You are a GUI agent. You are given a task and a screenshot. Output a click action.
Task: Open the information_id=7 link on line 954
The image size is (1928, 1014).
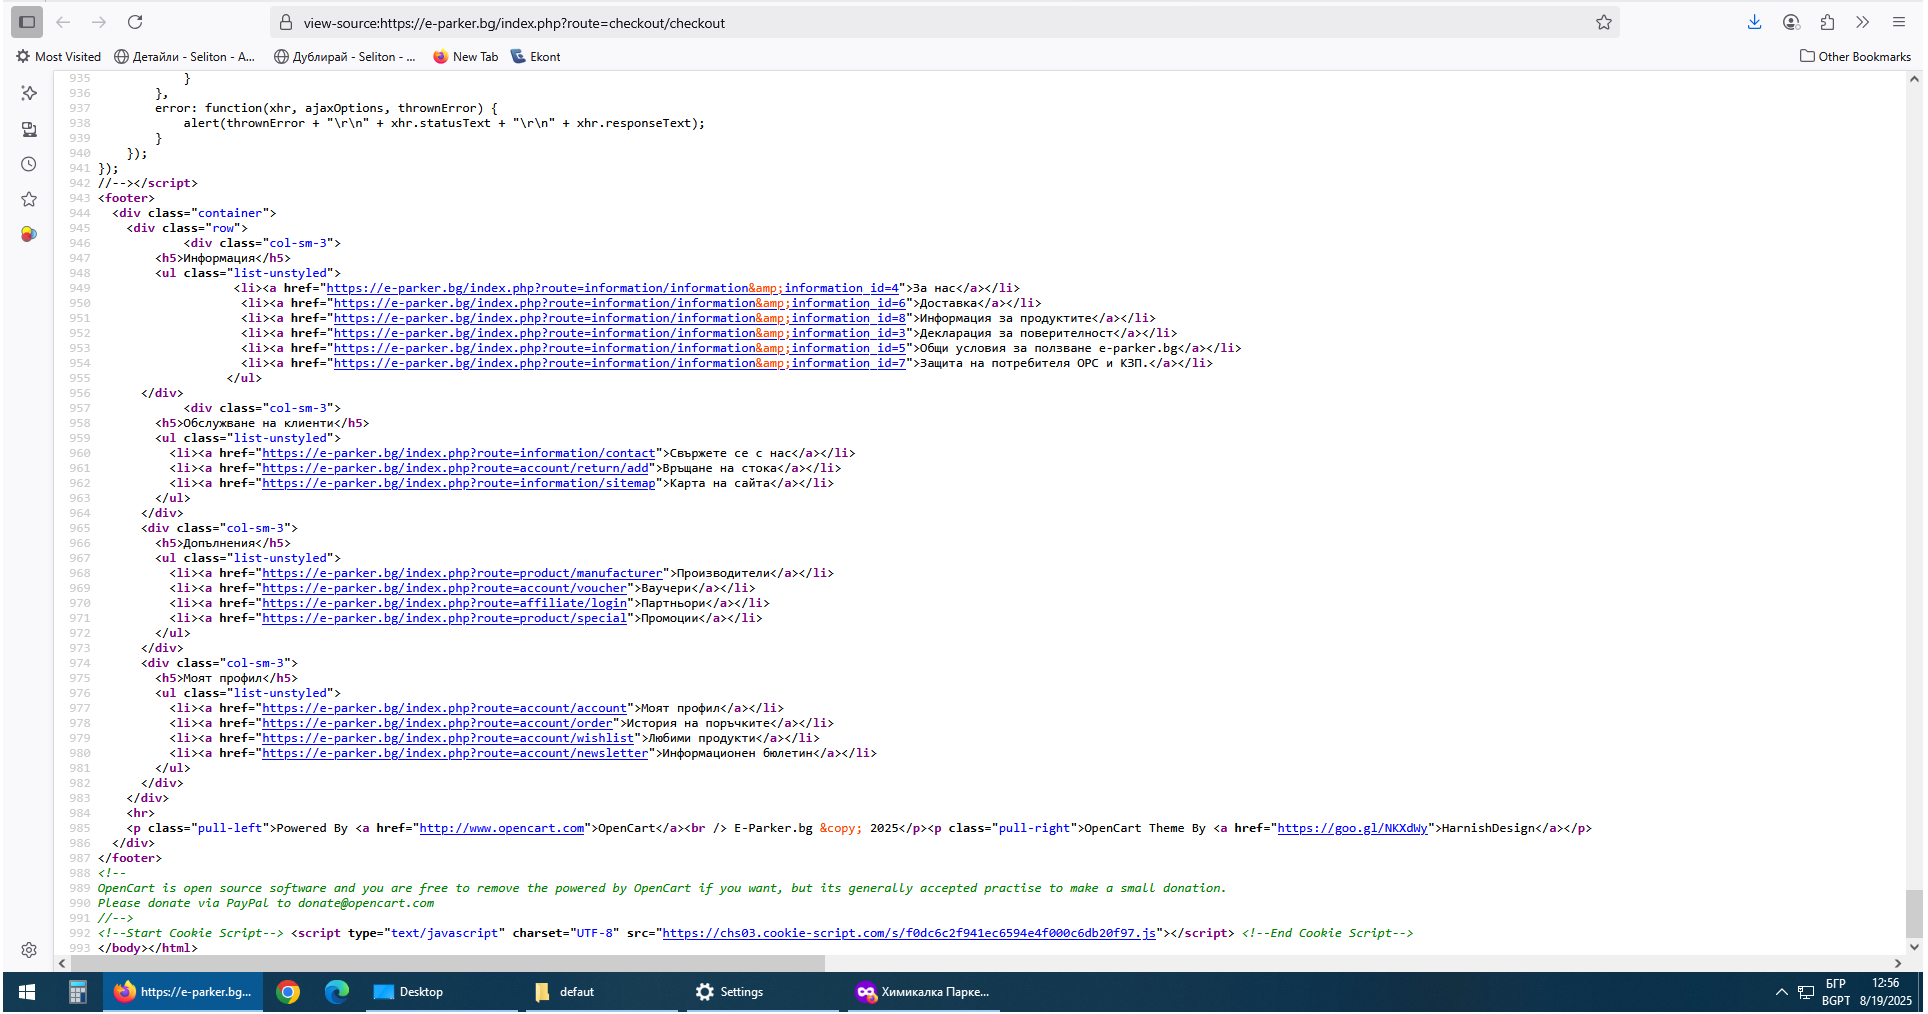[x=620, y=363]
